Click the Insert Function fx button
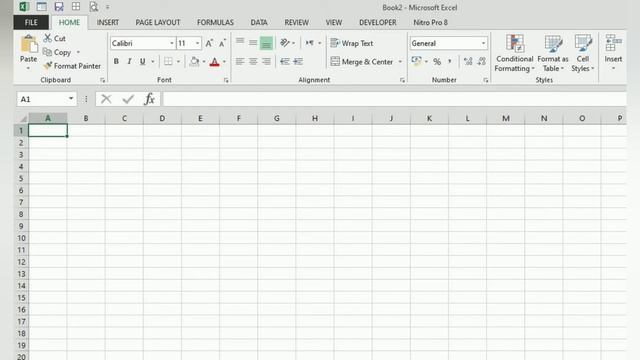640x360 pixels. point(149,99)
